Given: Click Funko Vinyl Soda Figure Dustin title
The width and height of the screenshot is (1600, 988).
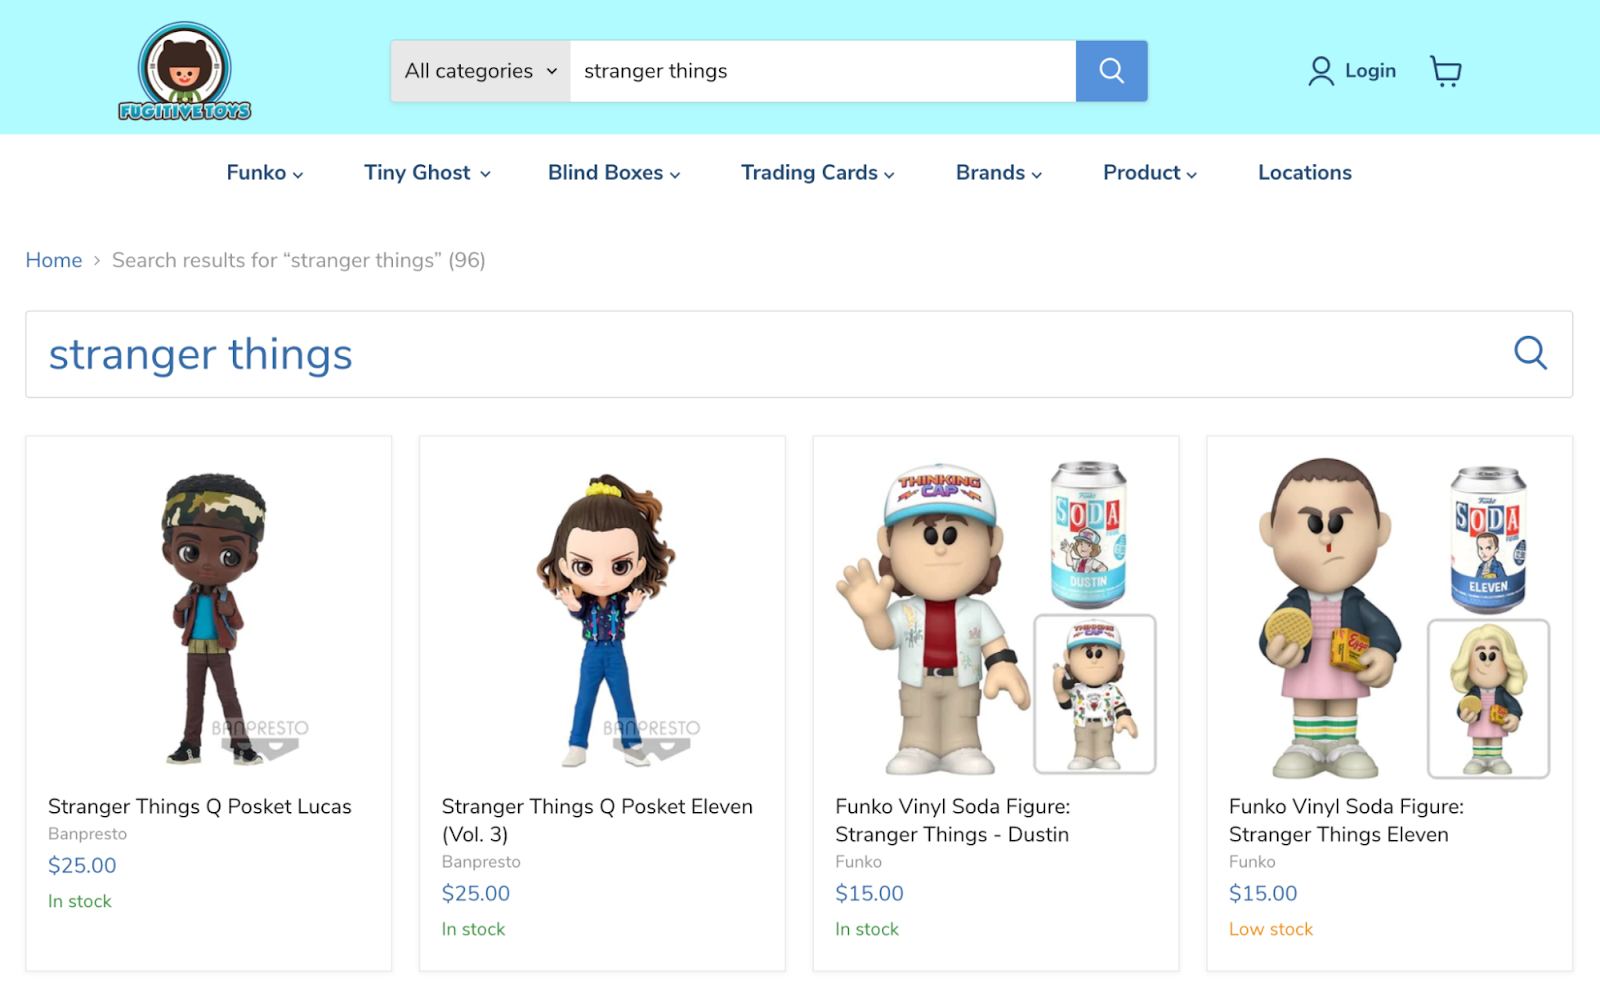Looking at the screenshot, I should [953, 820].
